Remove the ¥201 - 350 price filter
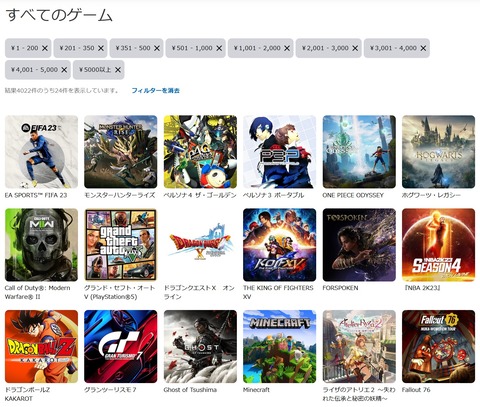The width and height of the screenshot is (480, 407). [101, 48]
